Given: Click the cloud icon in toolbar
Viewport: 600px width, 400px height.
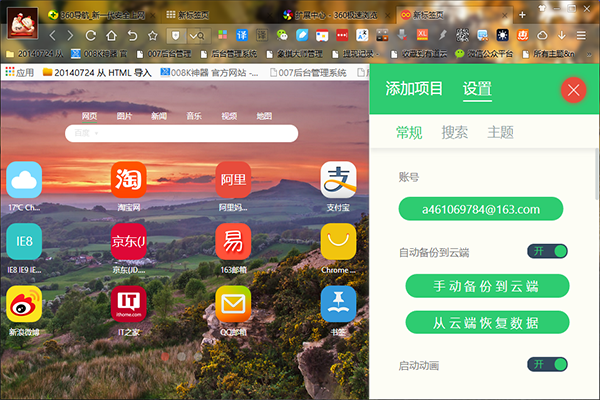Looking at the screenshot, I should (x=542, y=36).
